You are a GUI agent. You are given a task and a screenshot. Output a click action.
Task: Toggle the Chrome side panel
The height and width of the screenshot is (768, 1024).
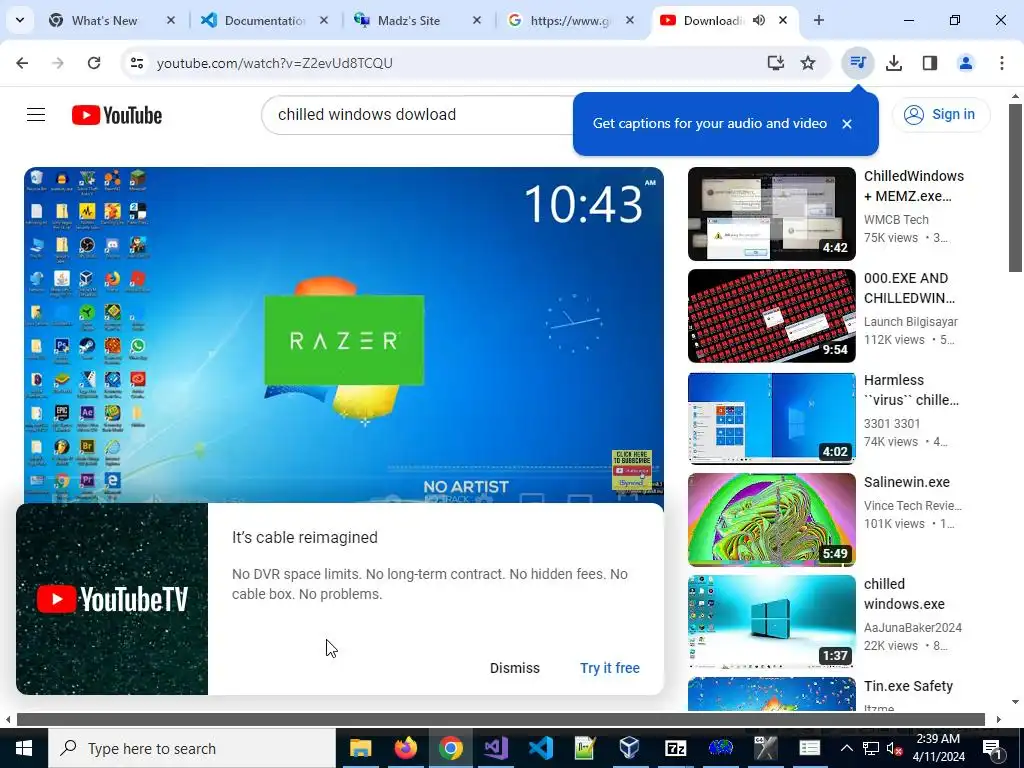click(x=930, y=63)
